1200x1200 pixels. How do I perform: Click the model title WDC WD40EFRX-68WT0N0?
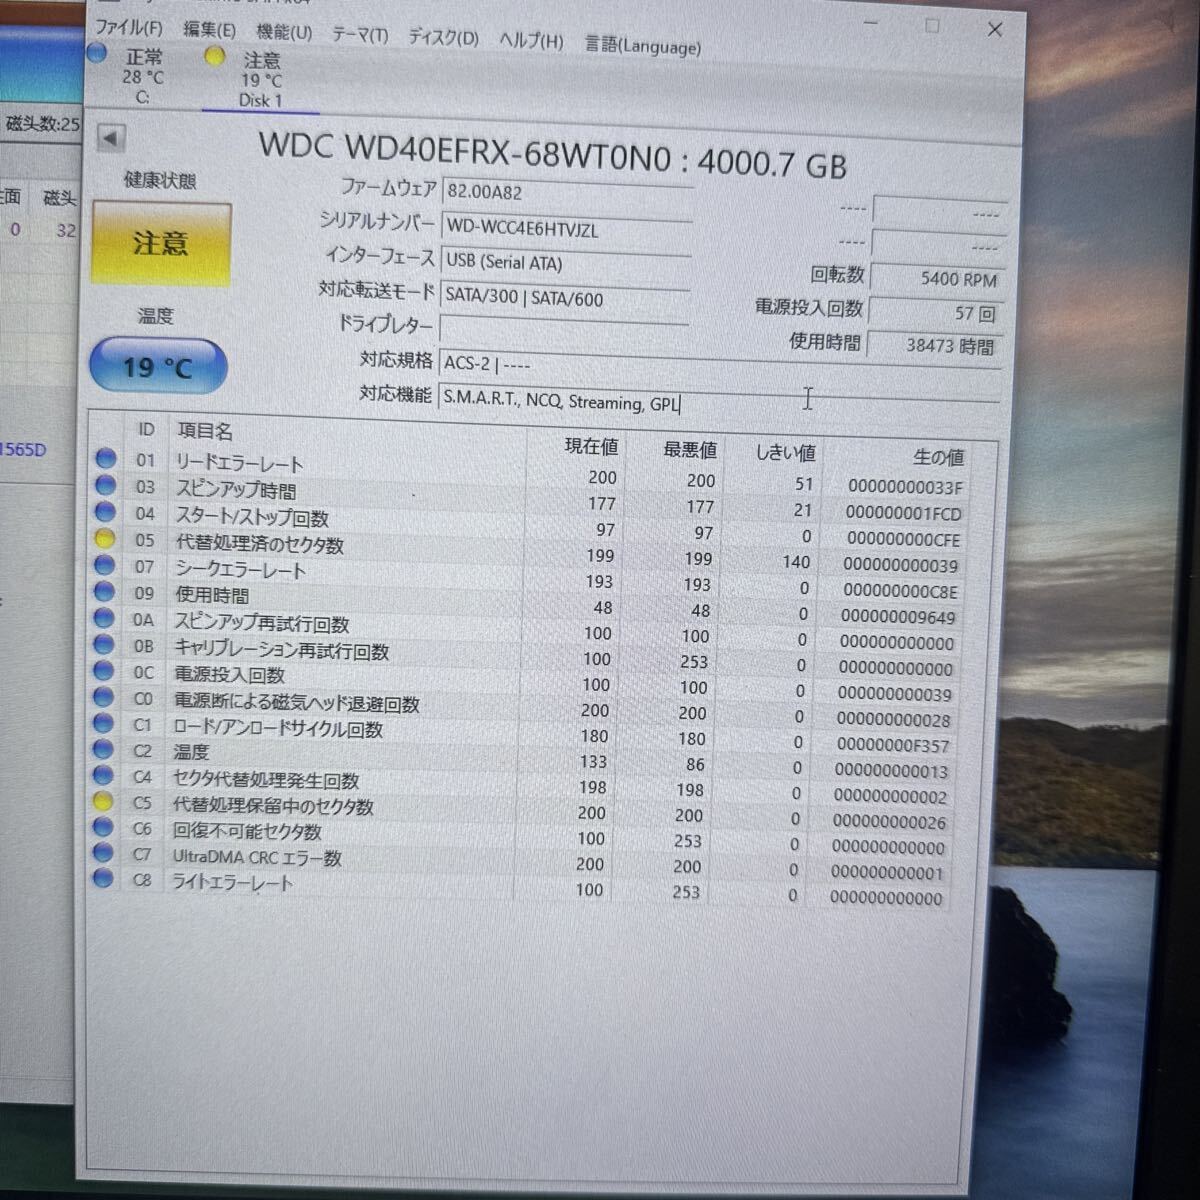click(x=465, y=150)
